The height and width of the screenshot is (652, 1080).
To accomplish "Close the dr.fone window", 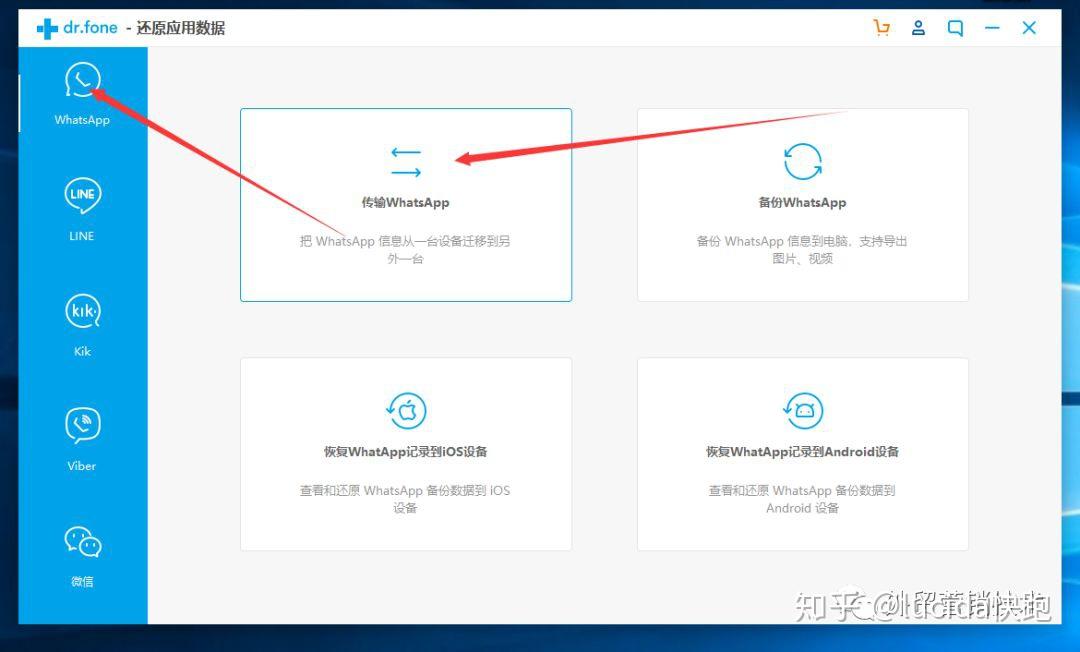I will point(1029,28).
